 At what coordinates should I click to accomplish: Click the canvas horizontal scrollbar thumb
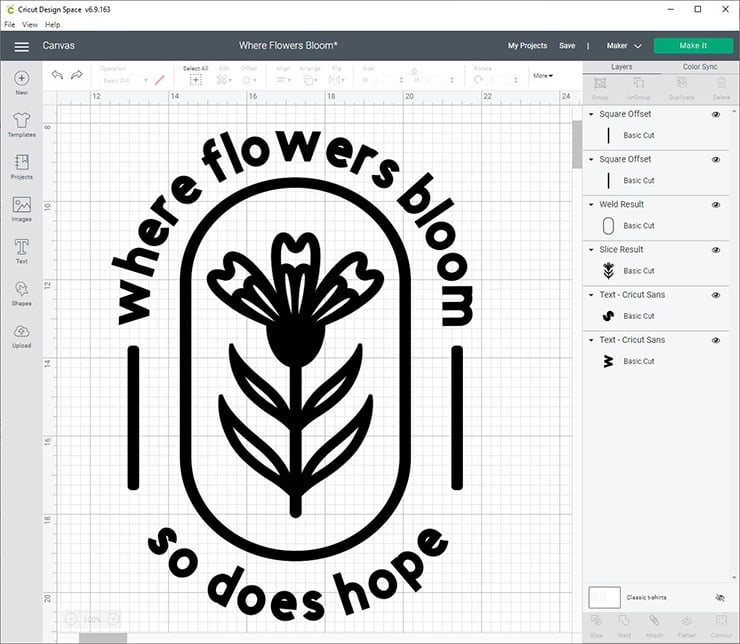click(103, 638)
